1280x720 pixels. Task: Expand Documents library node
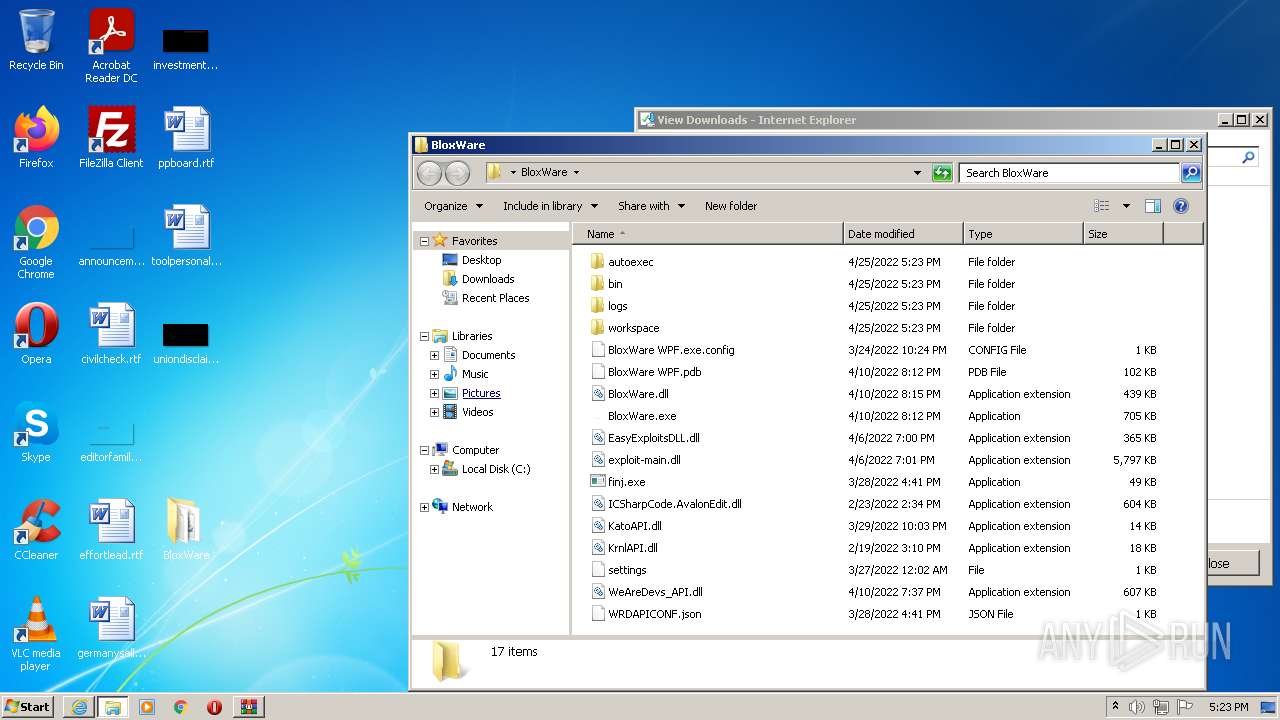[x=434, y=355]
